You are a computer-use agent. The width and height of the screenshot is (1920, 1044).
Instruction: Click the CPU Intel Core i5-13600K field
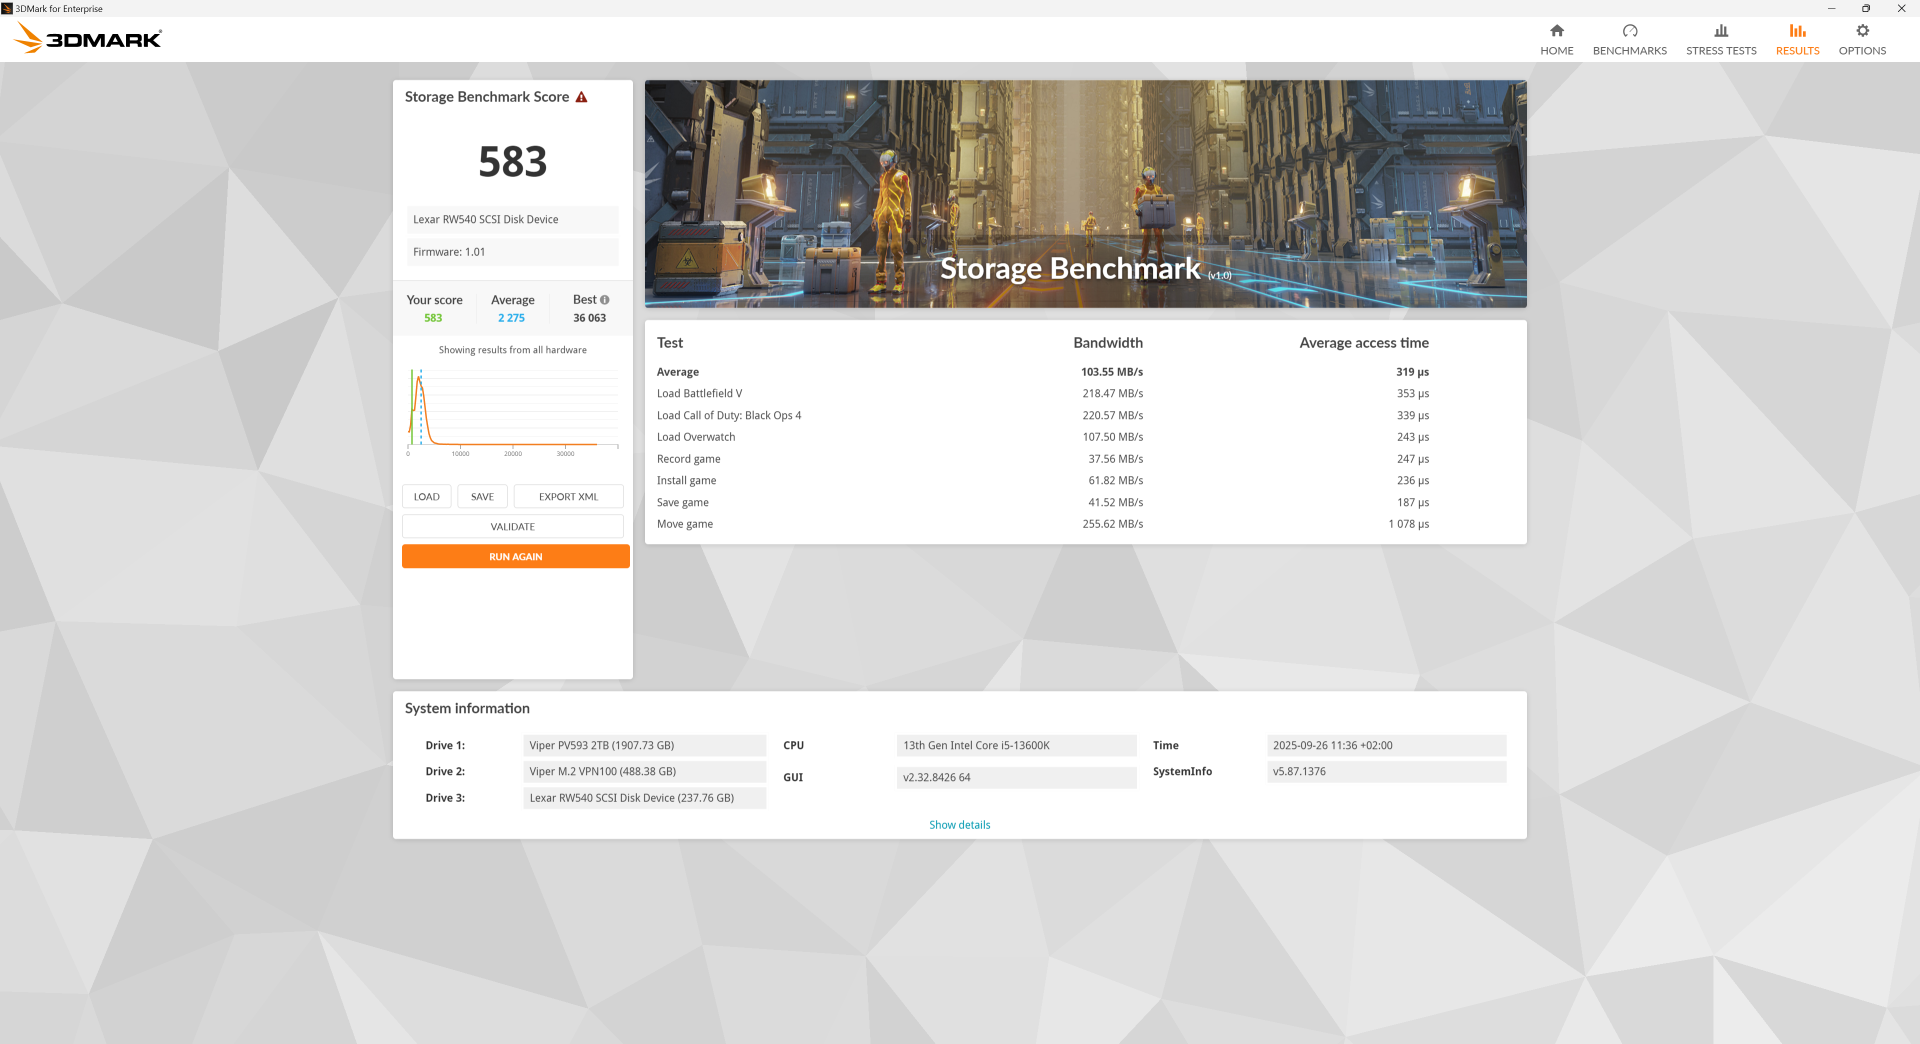1015,746
